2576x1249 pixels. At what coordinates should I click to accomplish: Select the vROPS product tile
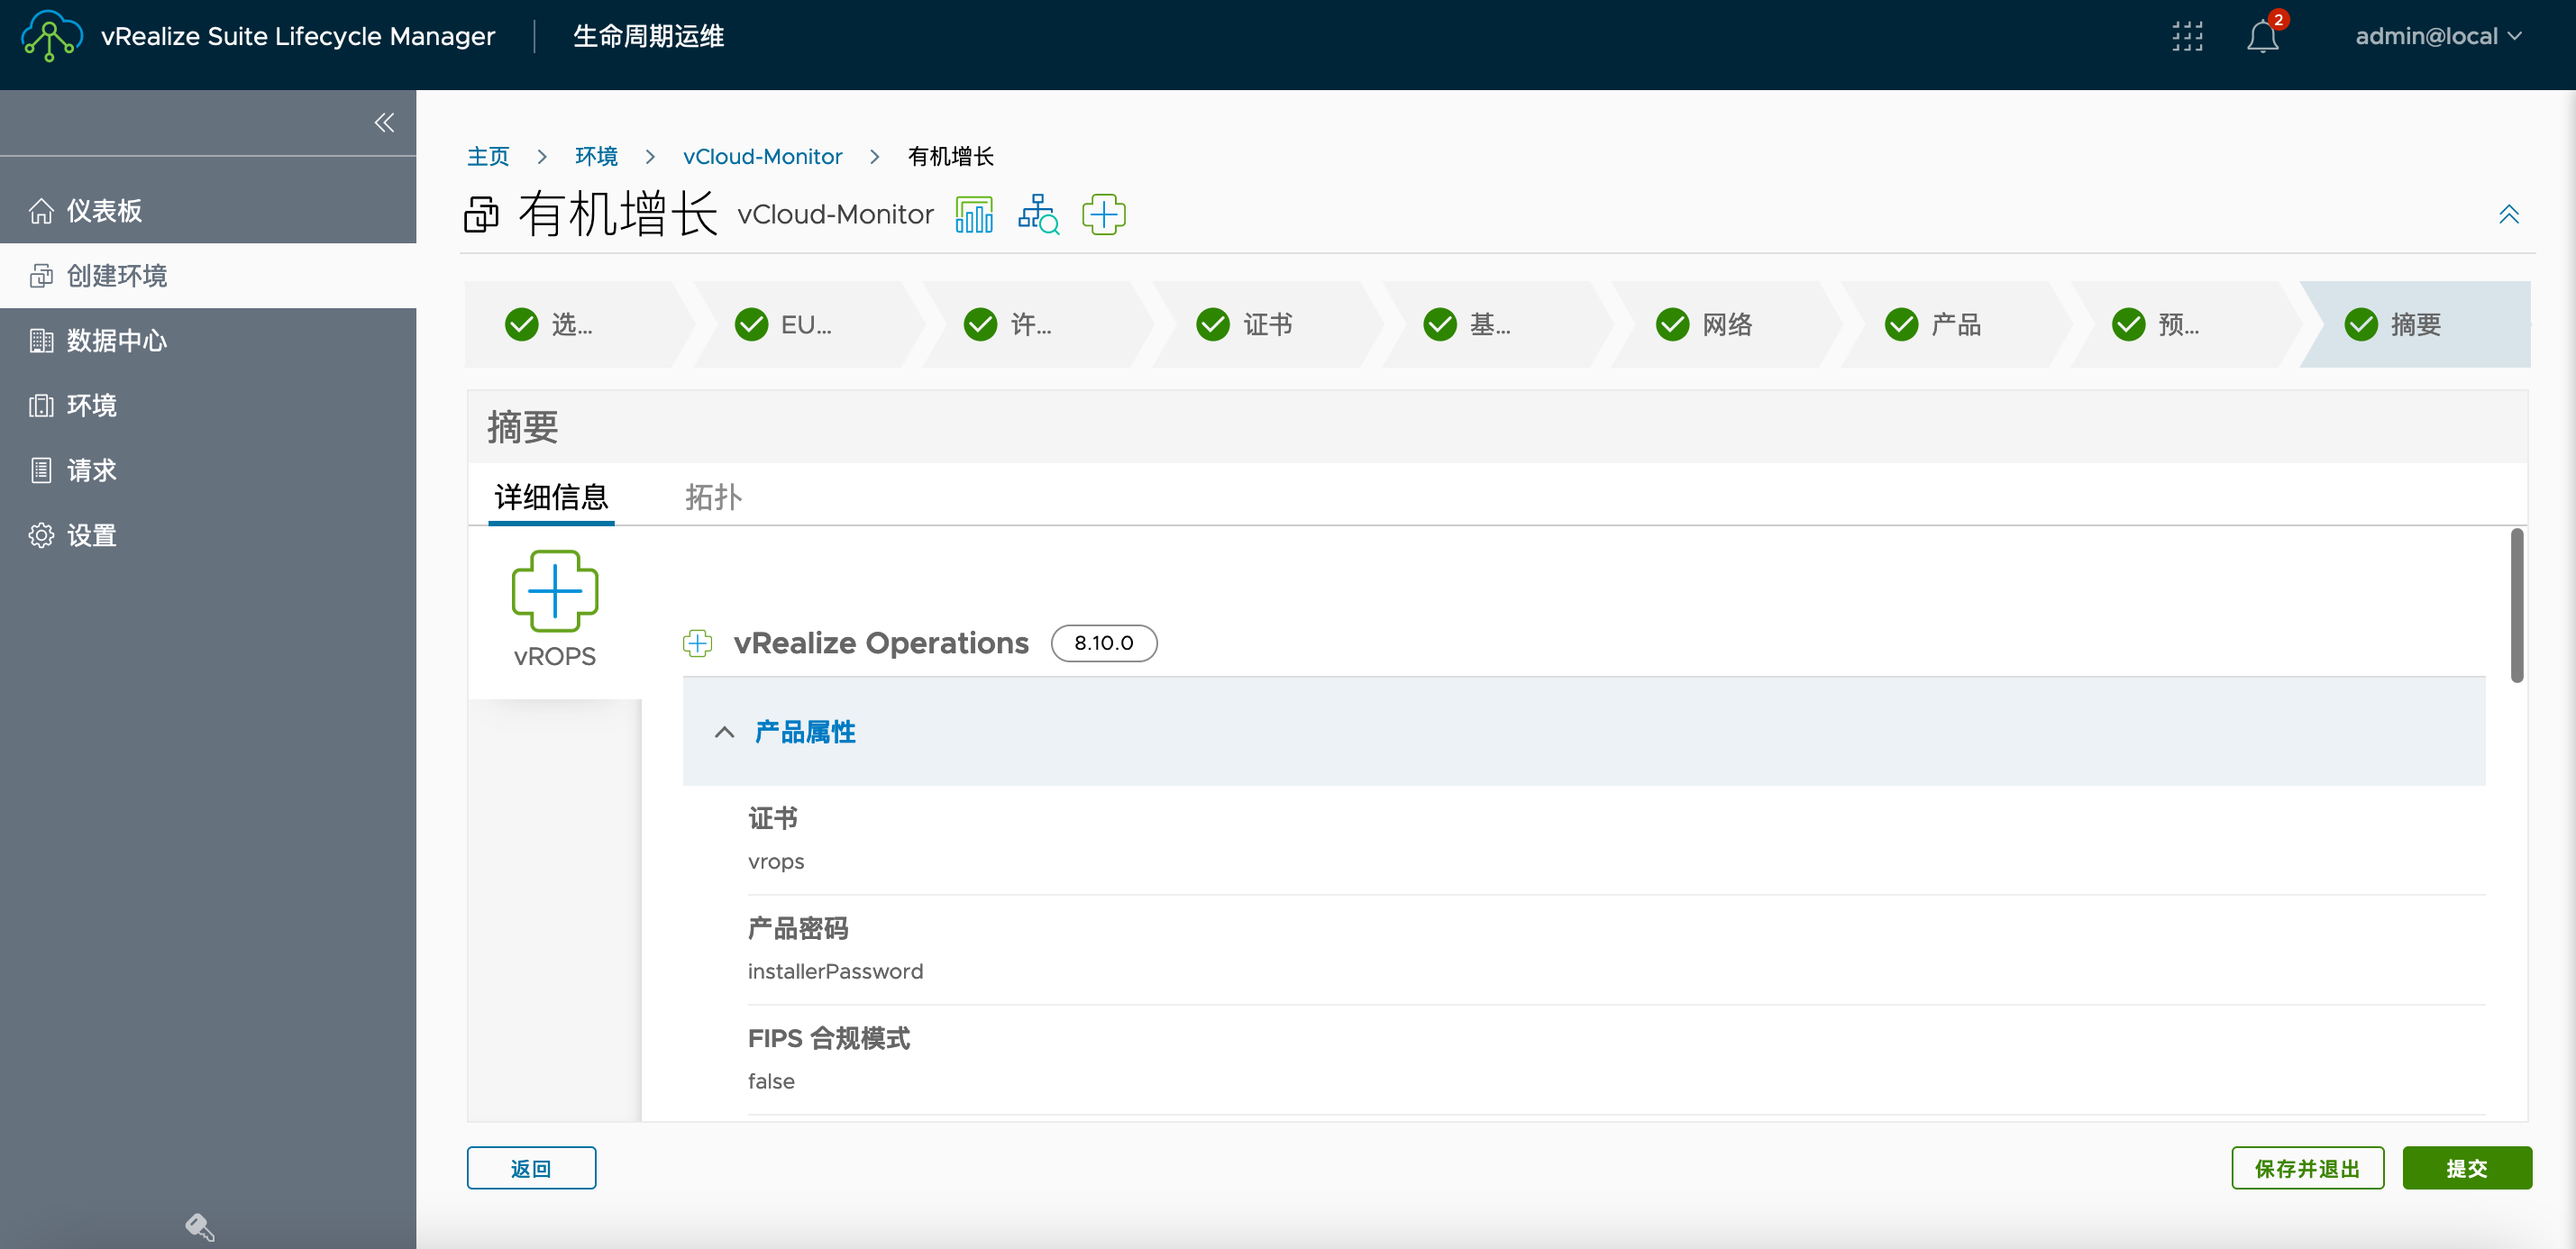click(x=555, y=610)
